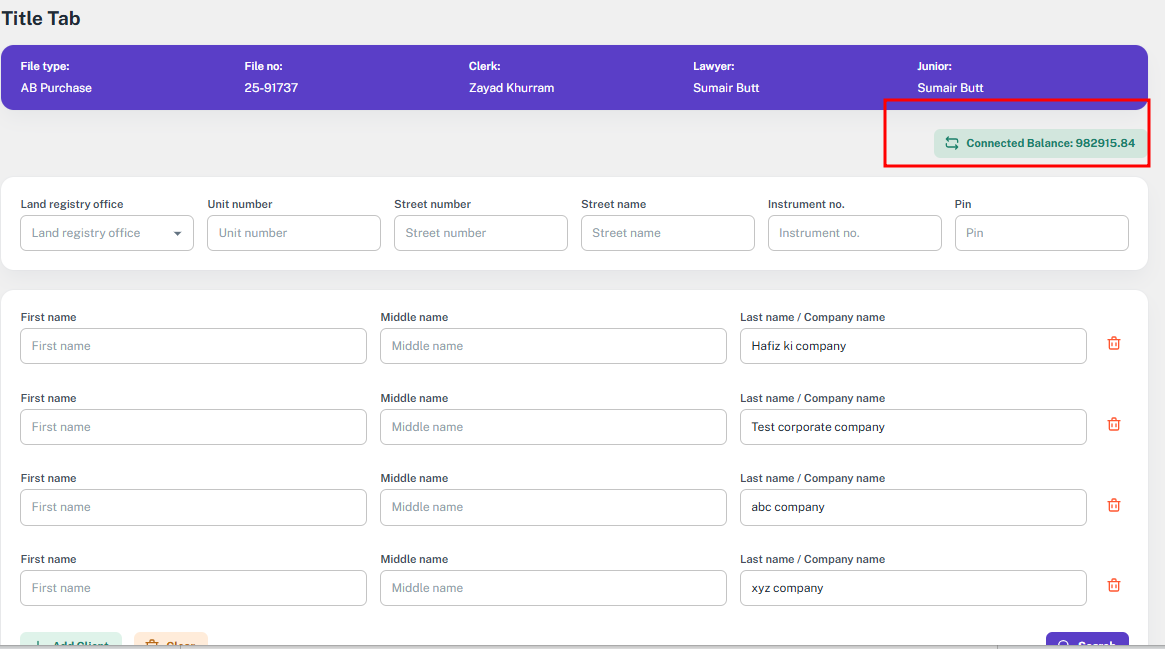
Task: Remove the abc company row via trash icon
Action: (1113, 505)
